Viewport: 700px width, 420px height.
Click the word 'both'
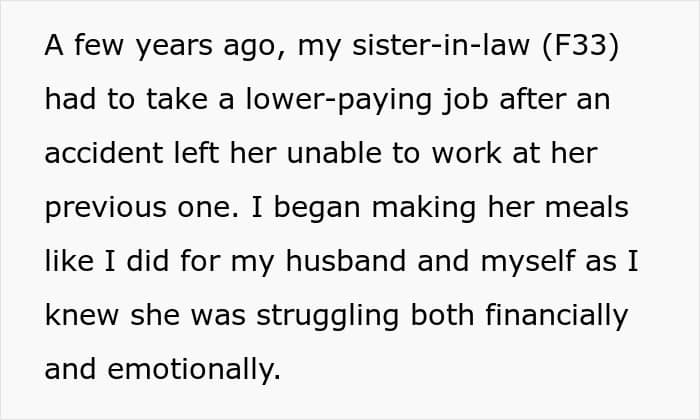click(x=442, y=315)
